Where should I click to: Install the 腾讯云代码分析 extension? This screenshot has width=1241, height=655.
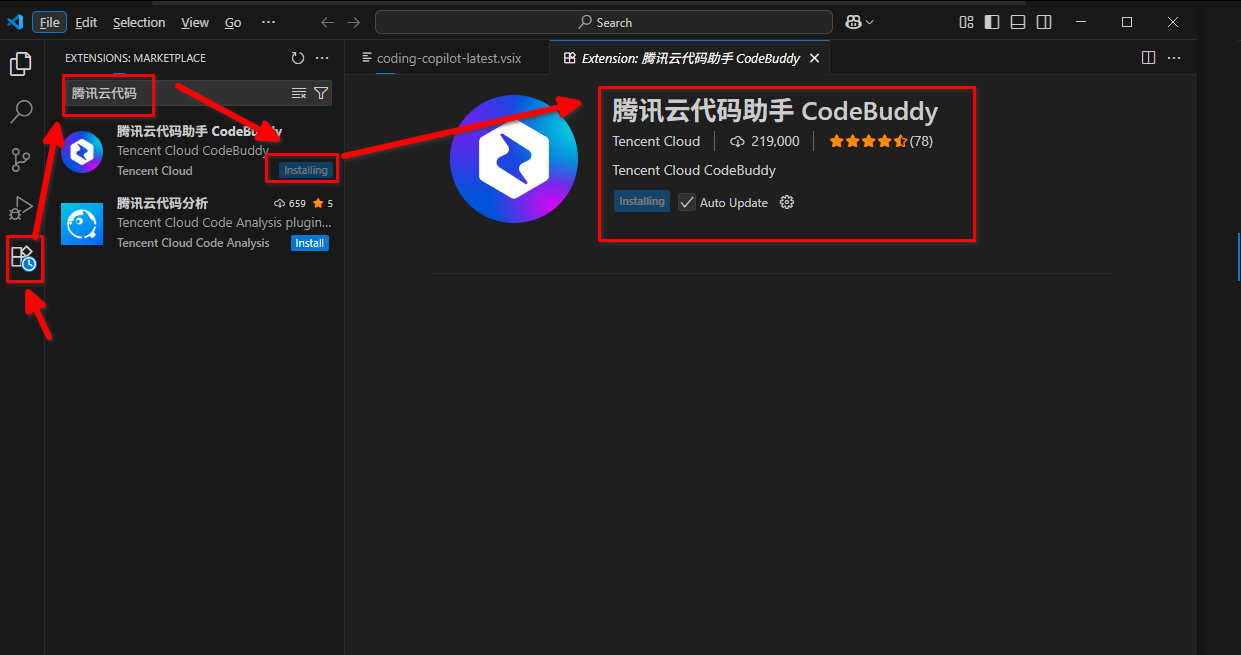click(310, 243)
